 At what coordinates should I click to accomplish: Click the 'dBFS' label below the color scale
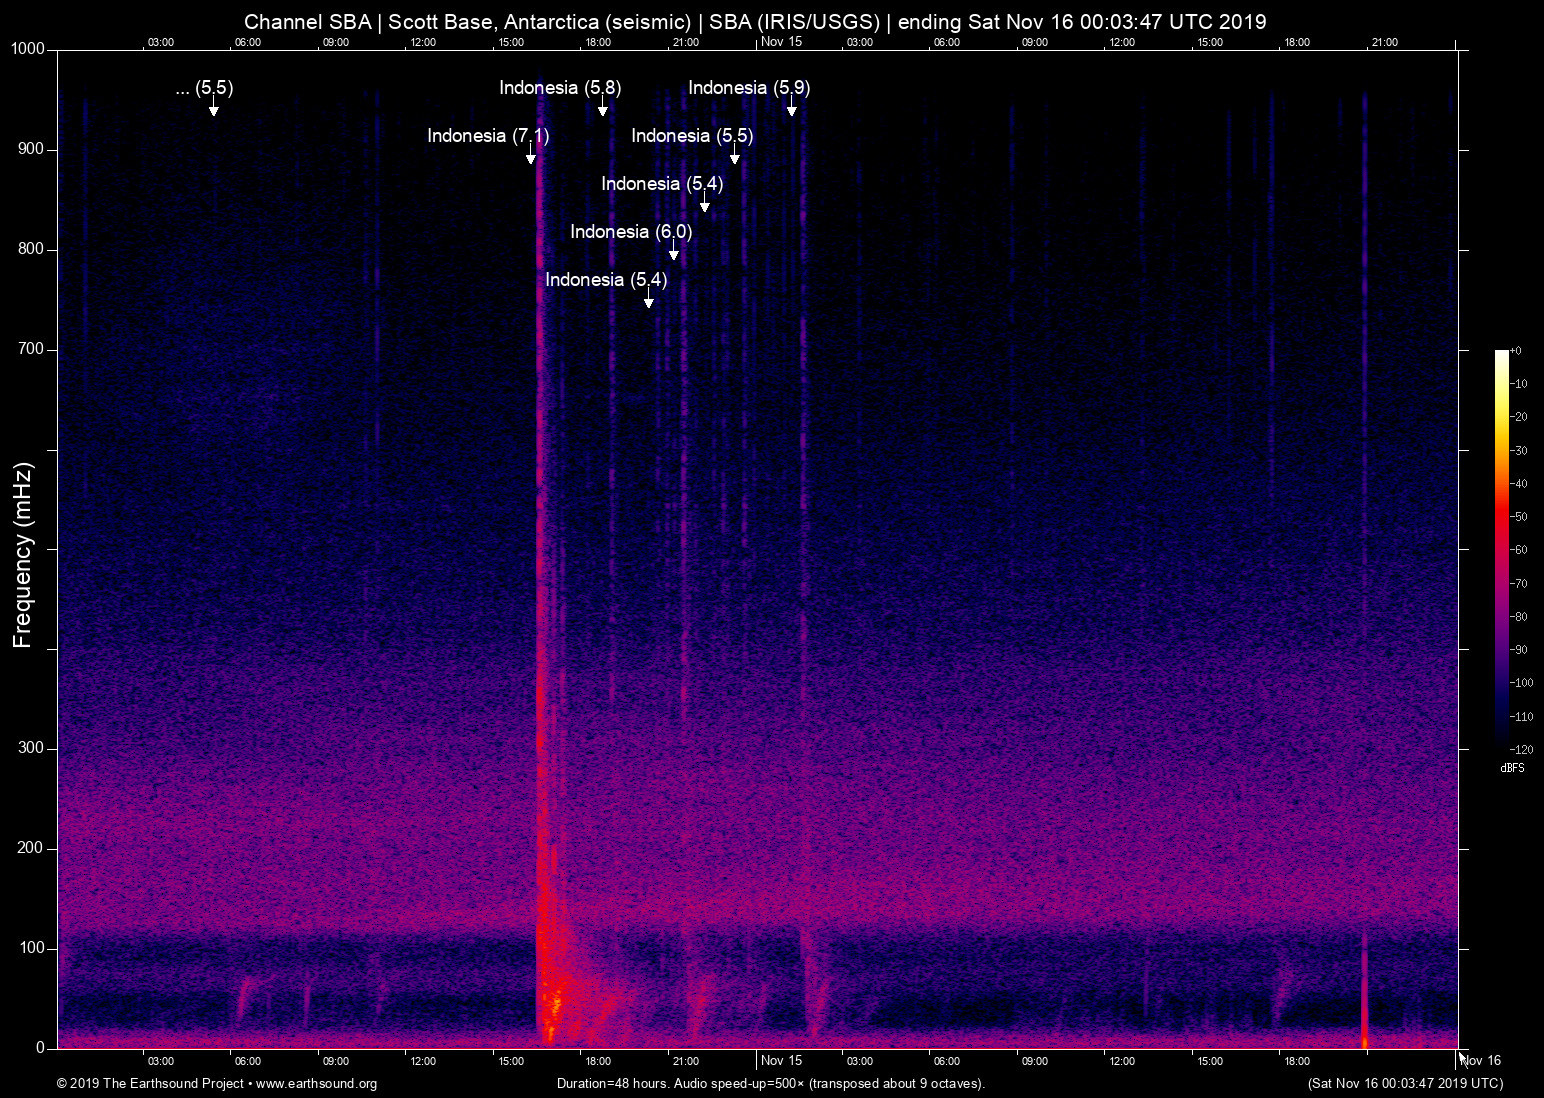(x=1512, y=768)
